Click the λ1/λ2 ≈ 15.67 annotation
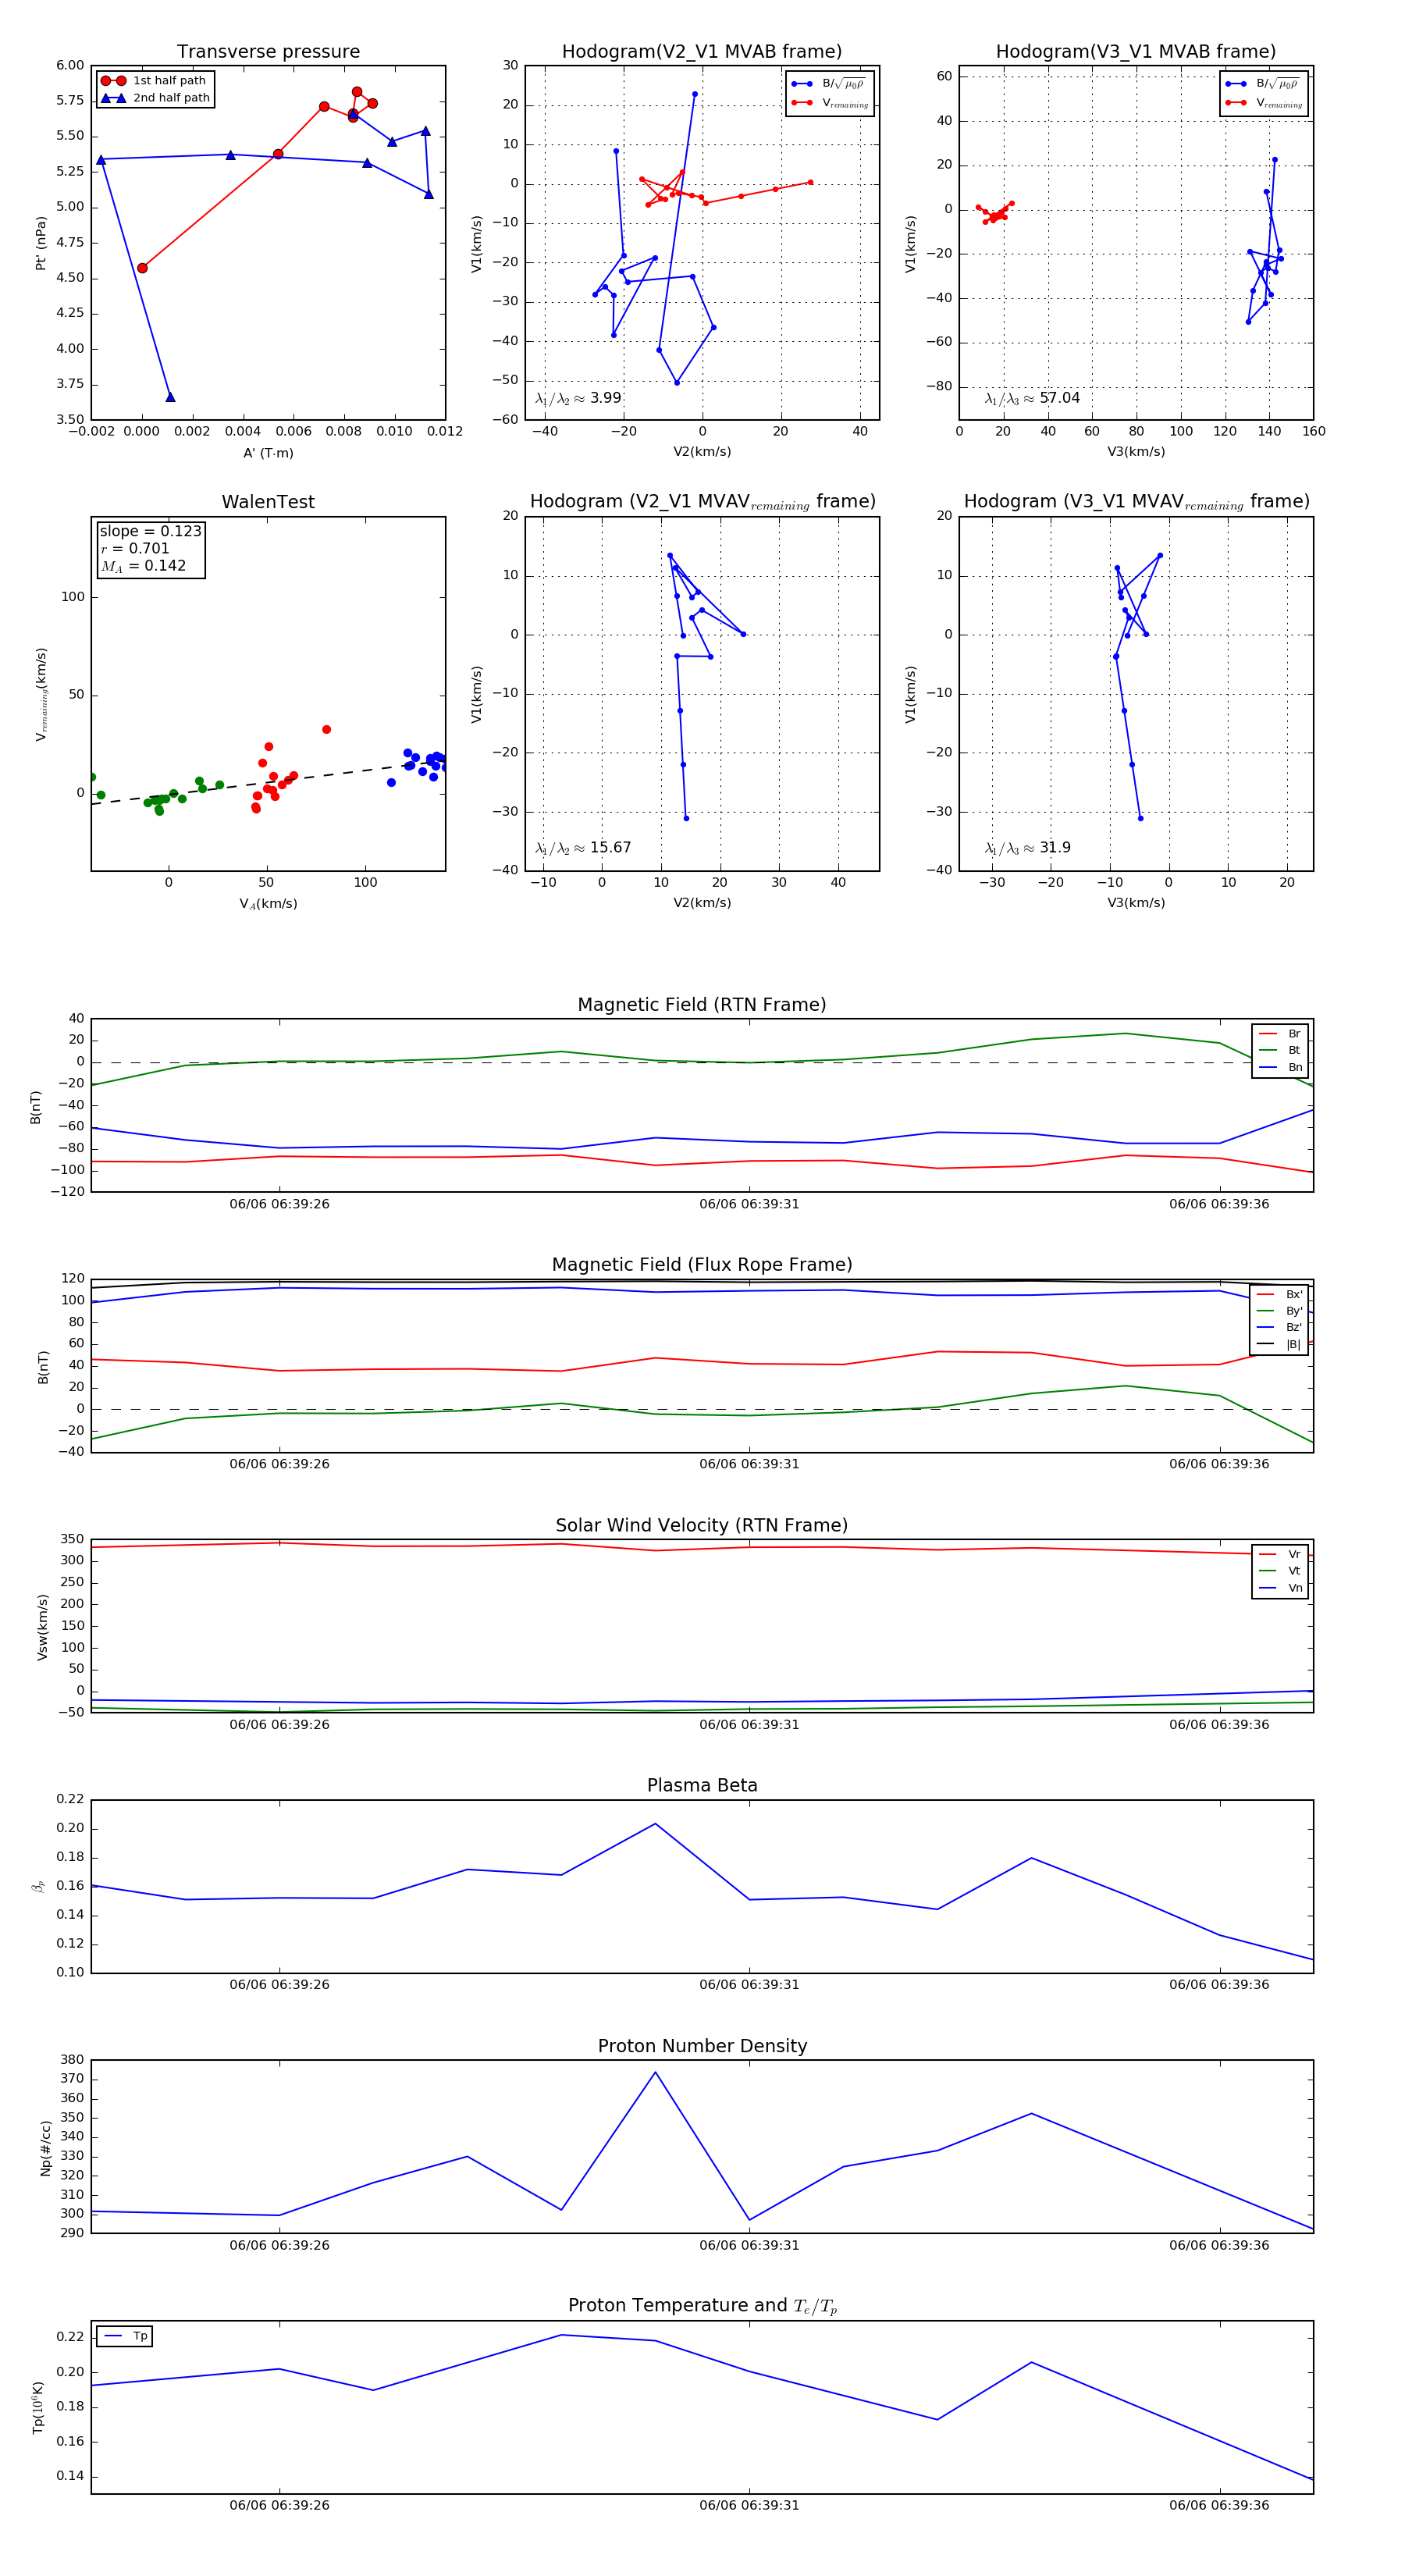The height and width of the screenshot is (2576, 1405). 583,848
